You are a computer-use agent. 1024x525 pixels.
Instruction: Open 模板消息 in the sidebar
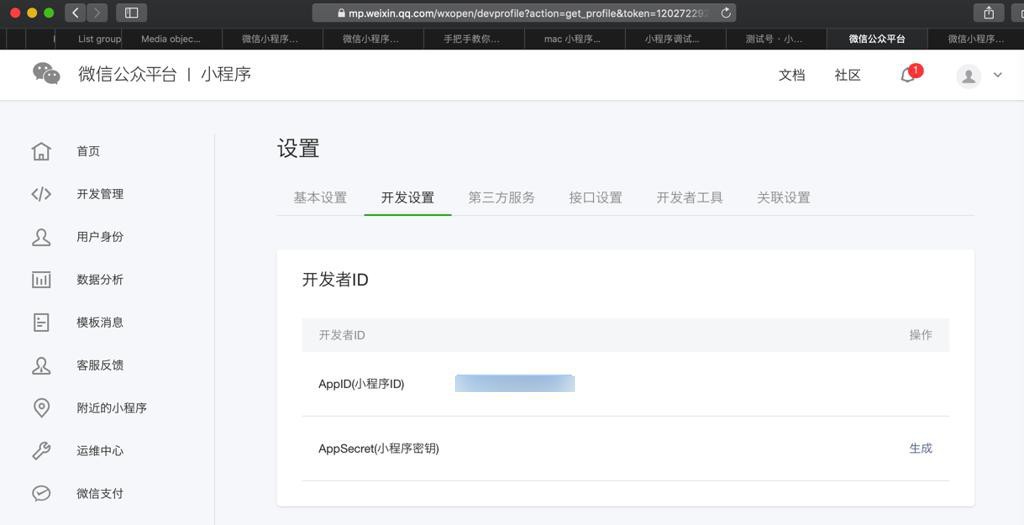coord(100,323)
